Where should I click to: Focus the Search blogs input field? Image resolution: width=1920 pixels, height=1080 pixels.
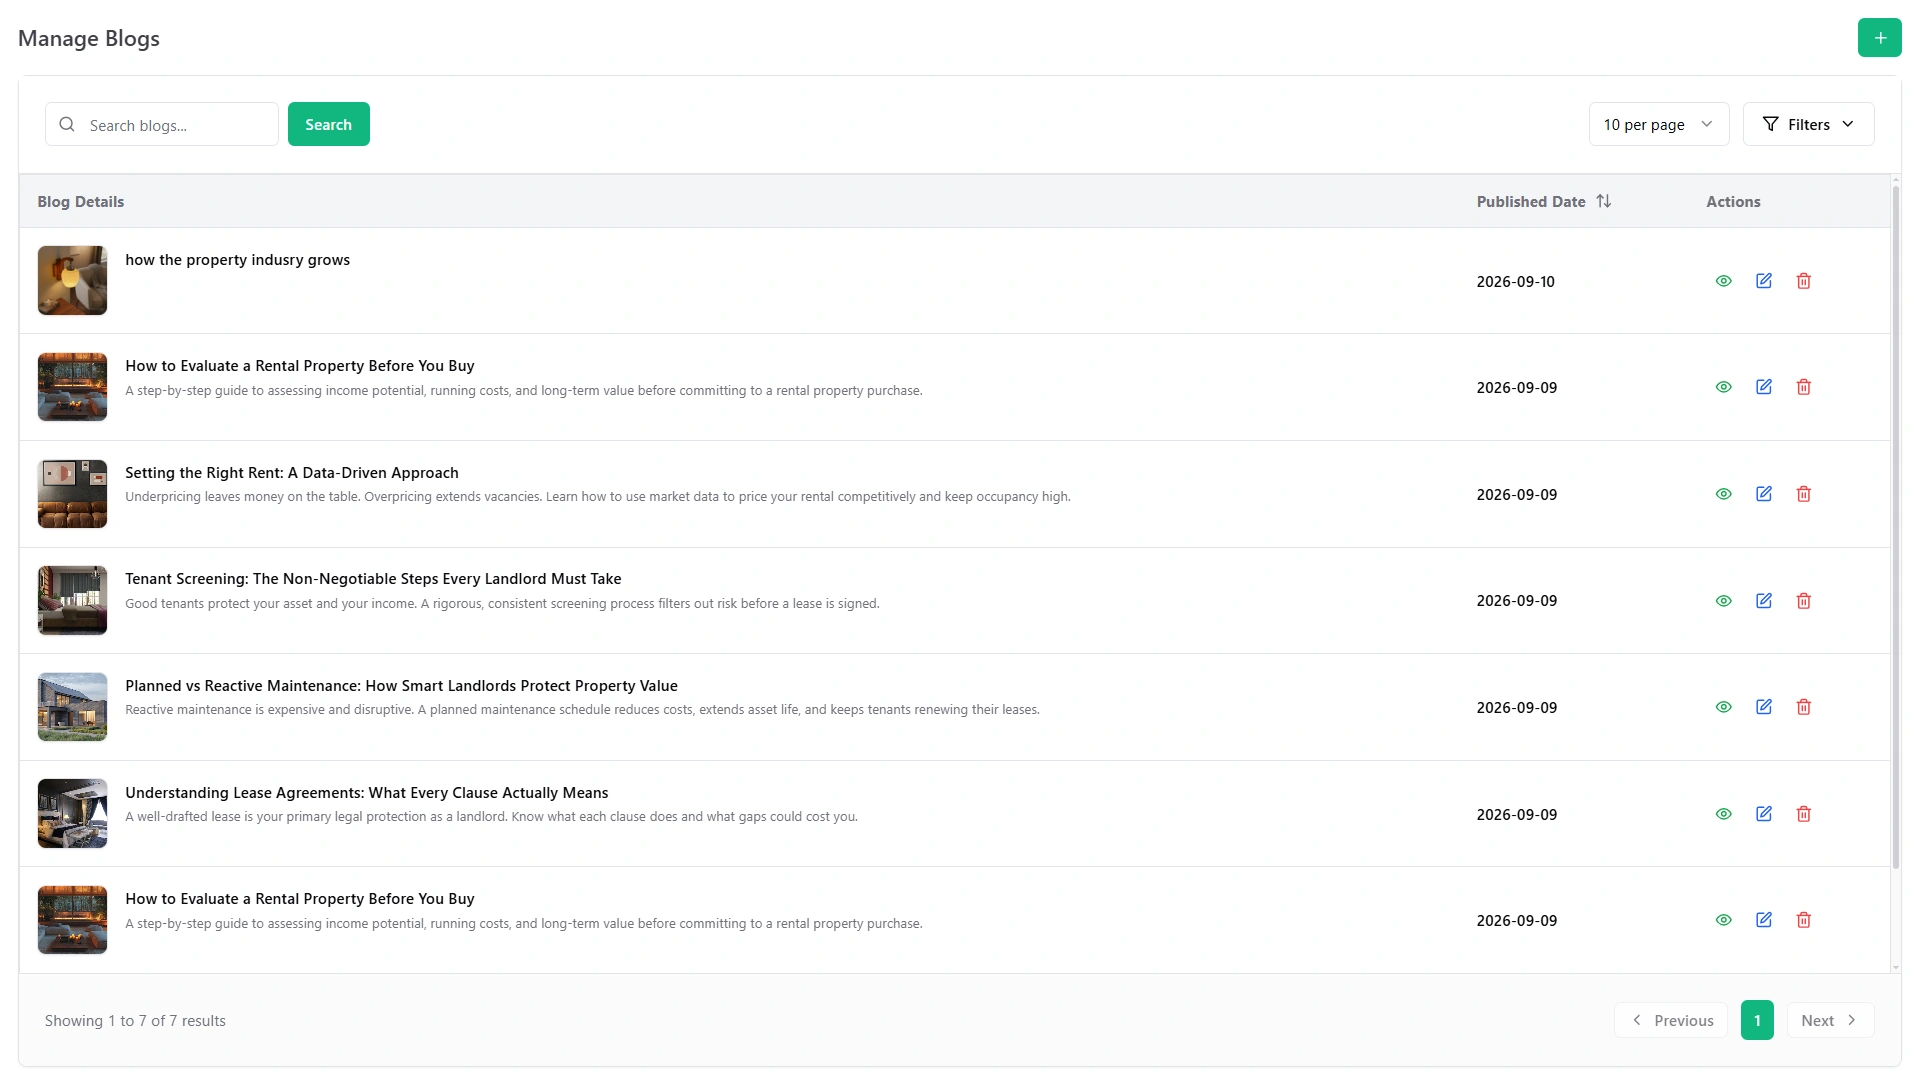[x=162, y=124]
